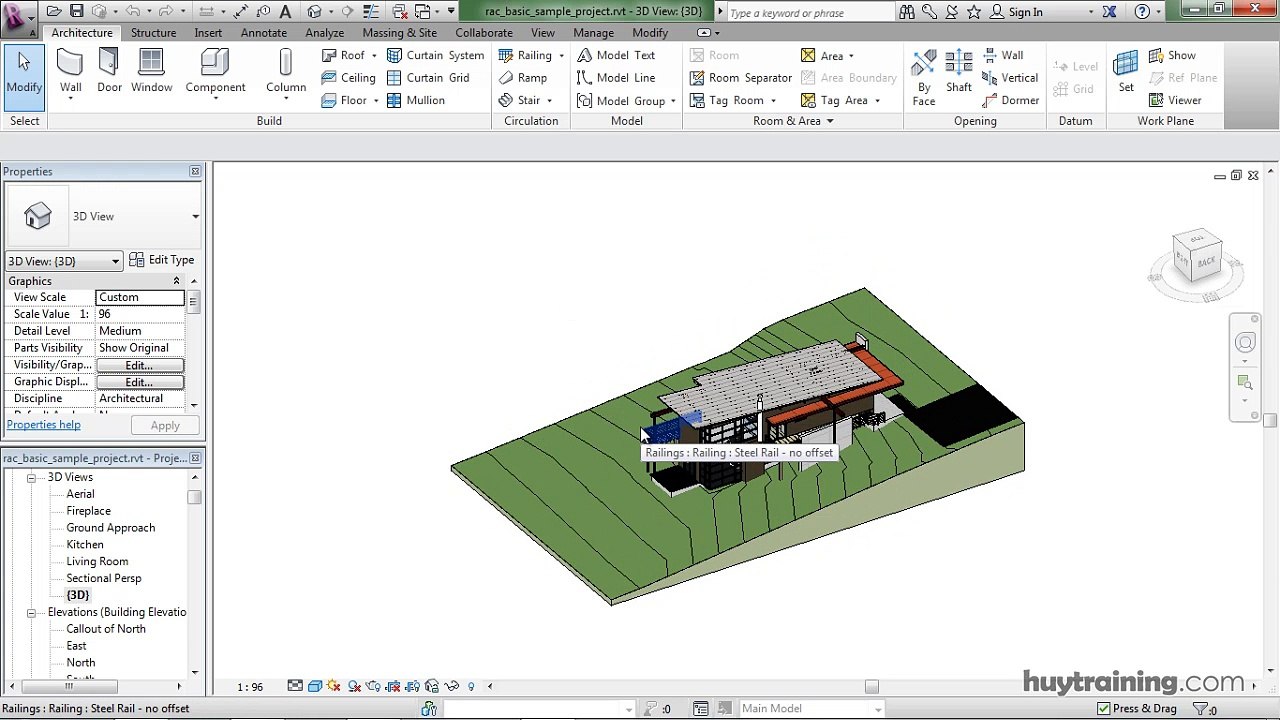This screenshot has width=1280, height=720.
Task: Open detail level in view control bar
Action: coord(295,686)
